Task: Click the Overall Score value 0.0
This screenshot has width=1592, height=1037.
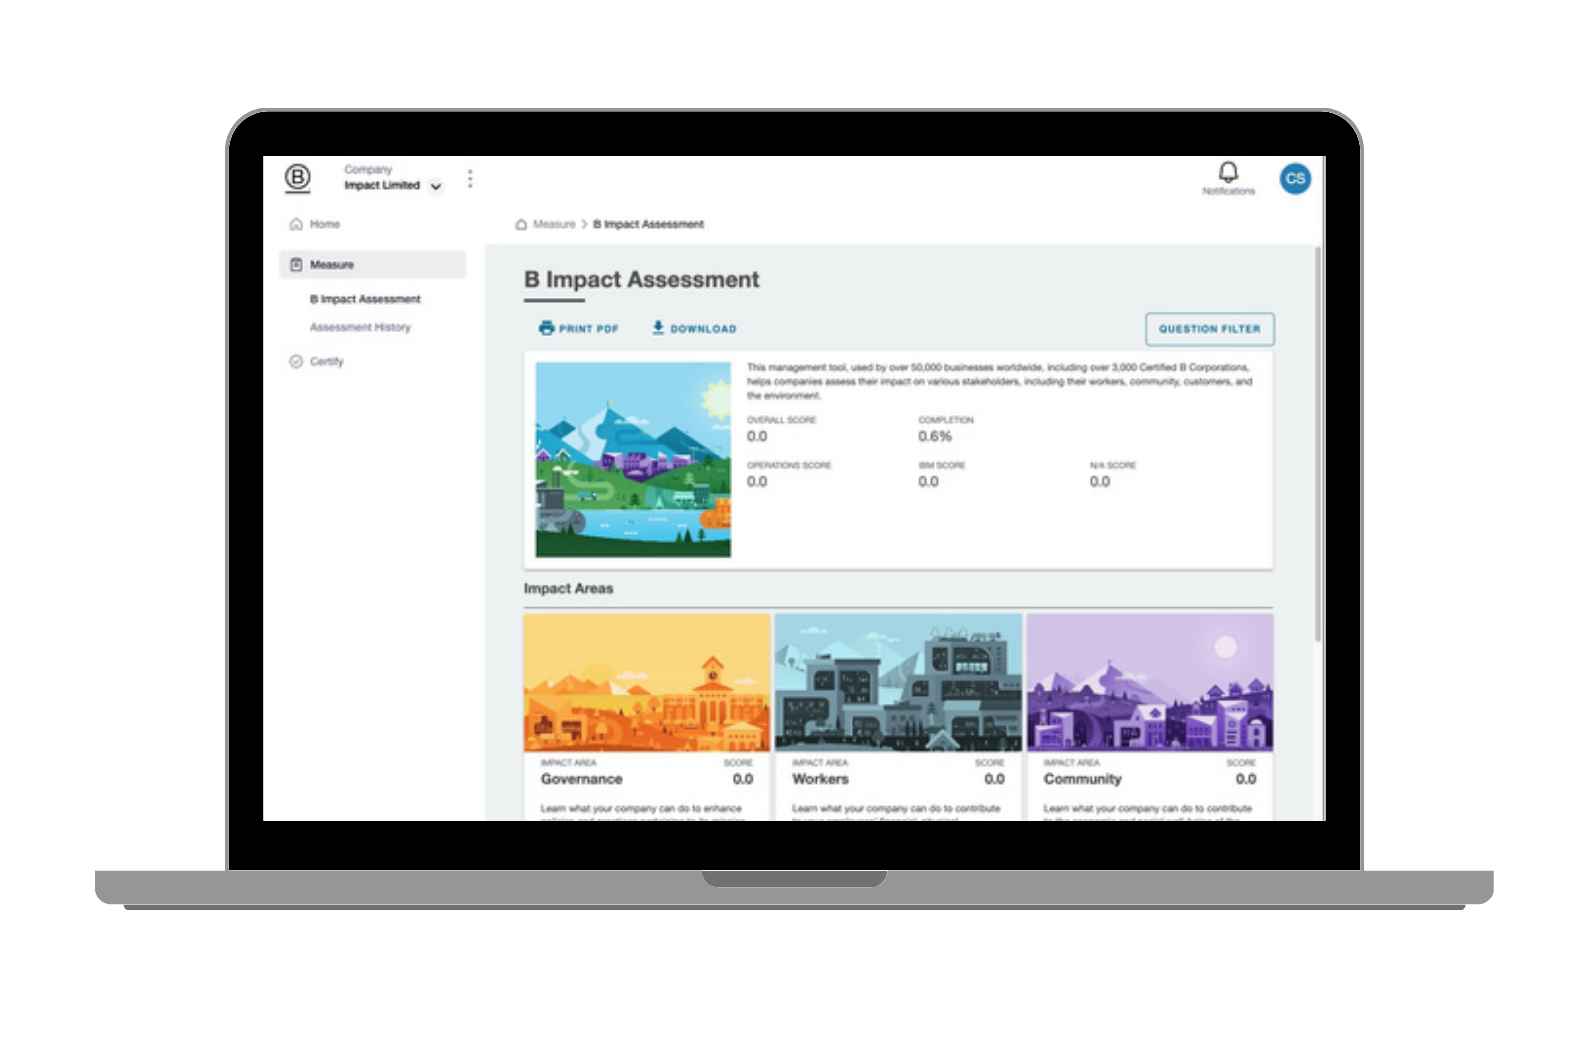Action: (x=757, y=436)
